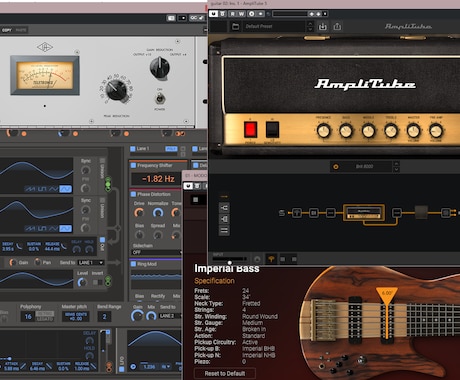Click the Polyphony value 16 field
Viewport: 460px width, 380px height.
pos(28,317)
